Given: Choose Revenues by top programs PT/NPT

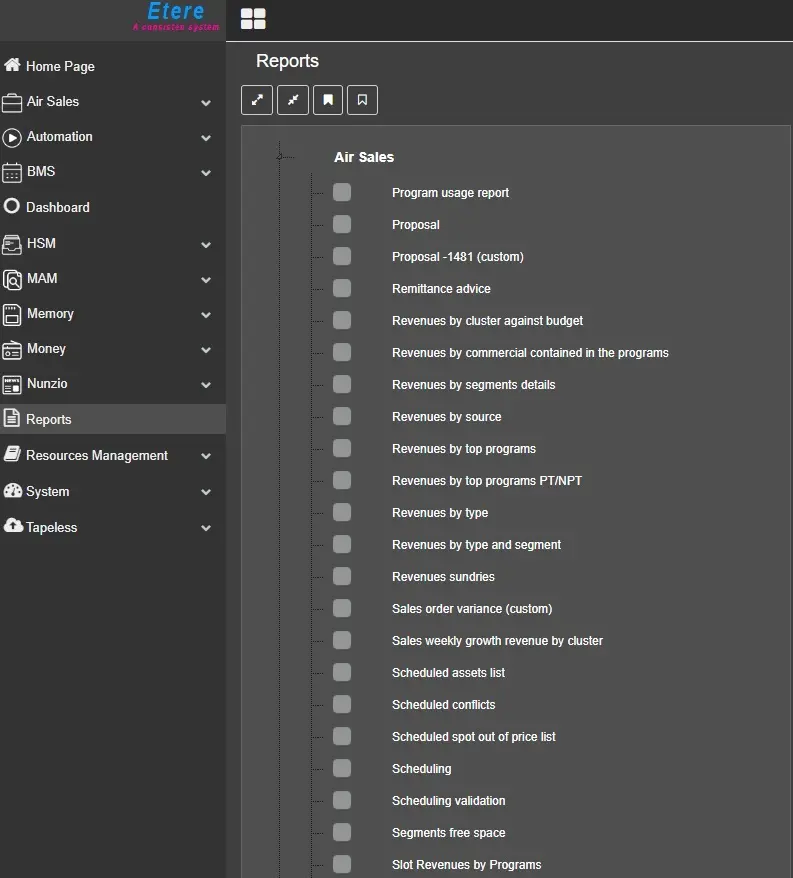Looking at the screenshot, I should (486, 481).
